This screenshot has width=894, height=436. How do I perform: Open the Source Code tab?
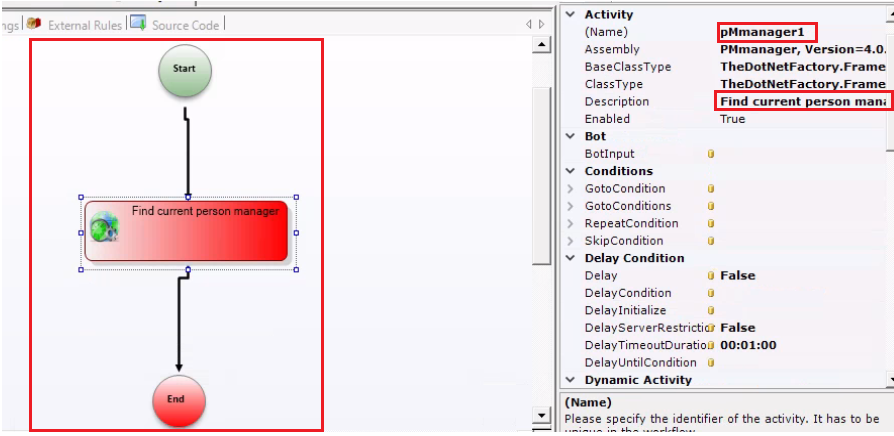[185, 26]
